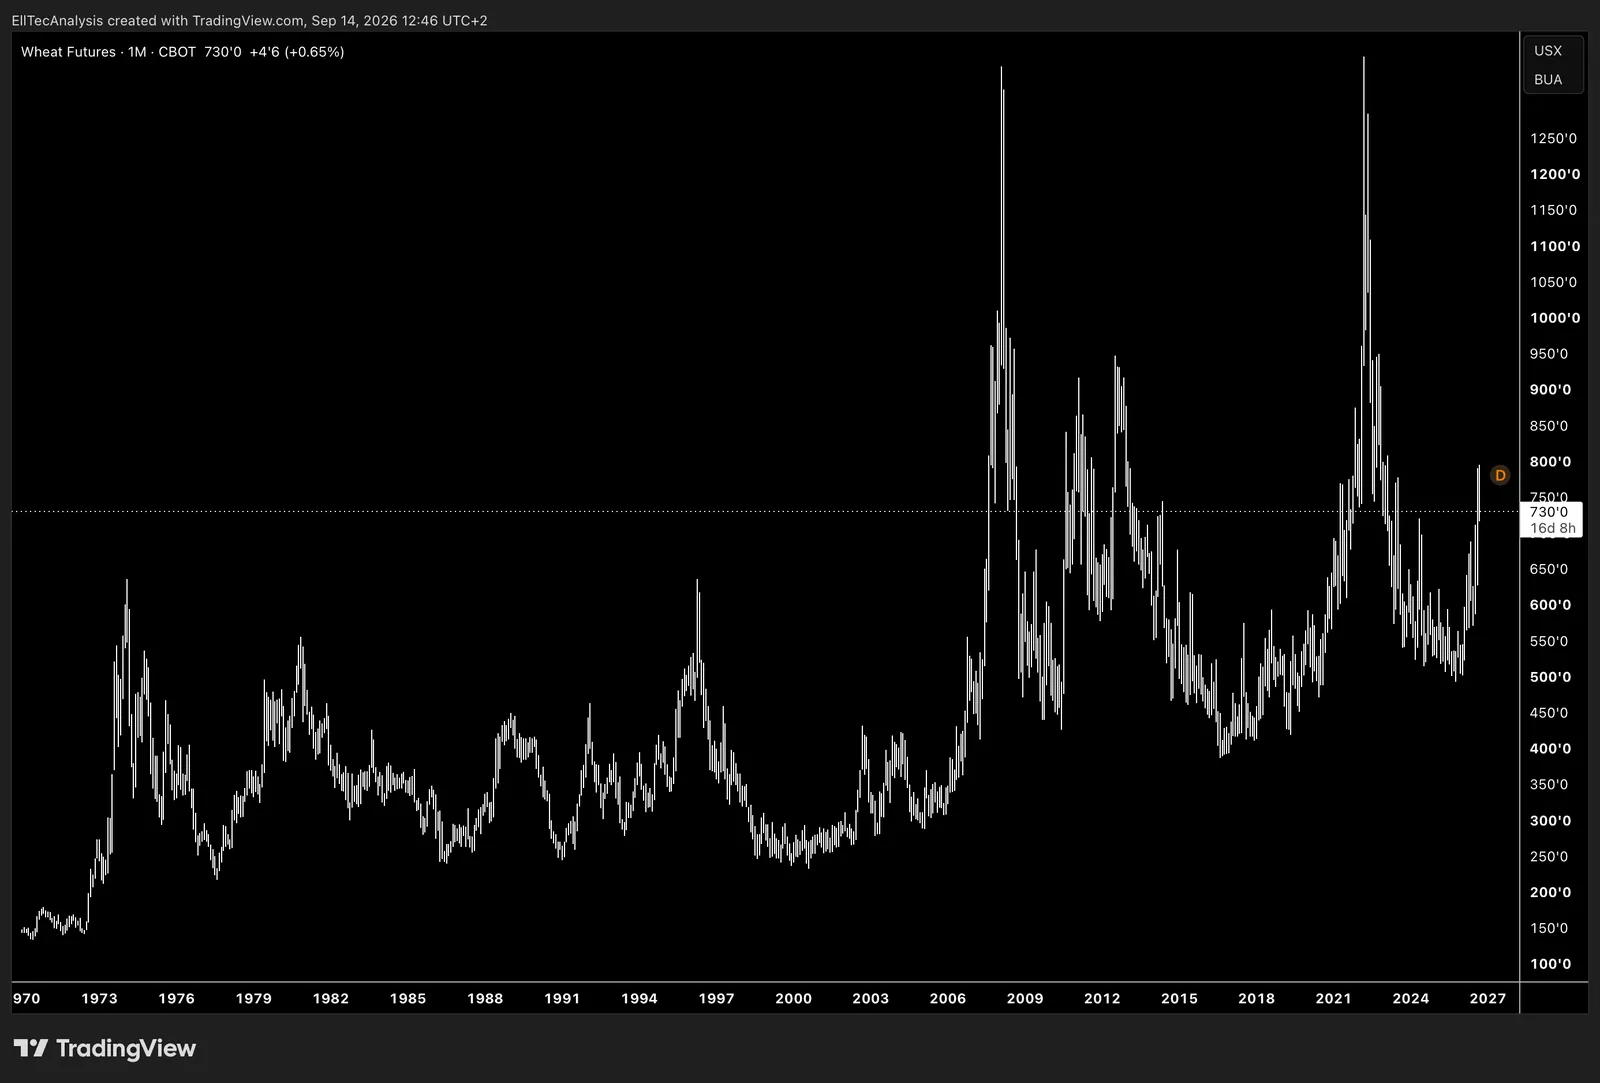The image size is (1600, 1083).
Task: Click the 16d 8h countdown label
Action: click(1553, 528)
